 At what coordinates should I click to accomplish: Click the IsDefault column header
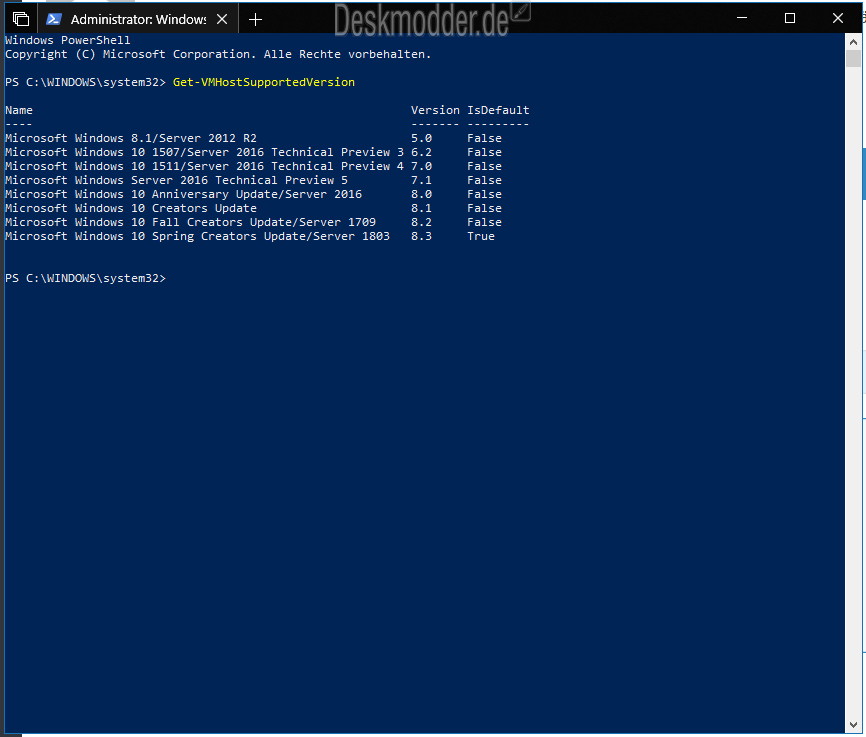(498, 110)
